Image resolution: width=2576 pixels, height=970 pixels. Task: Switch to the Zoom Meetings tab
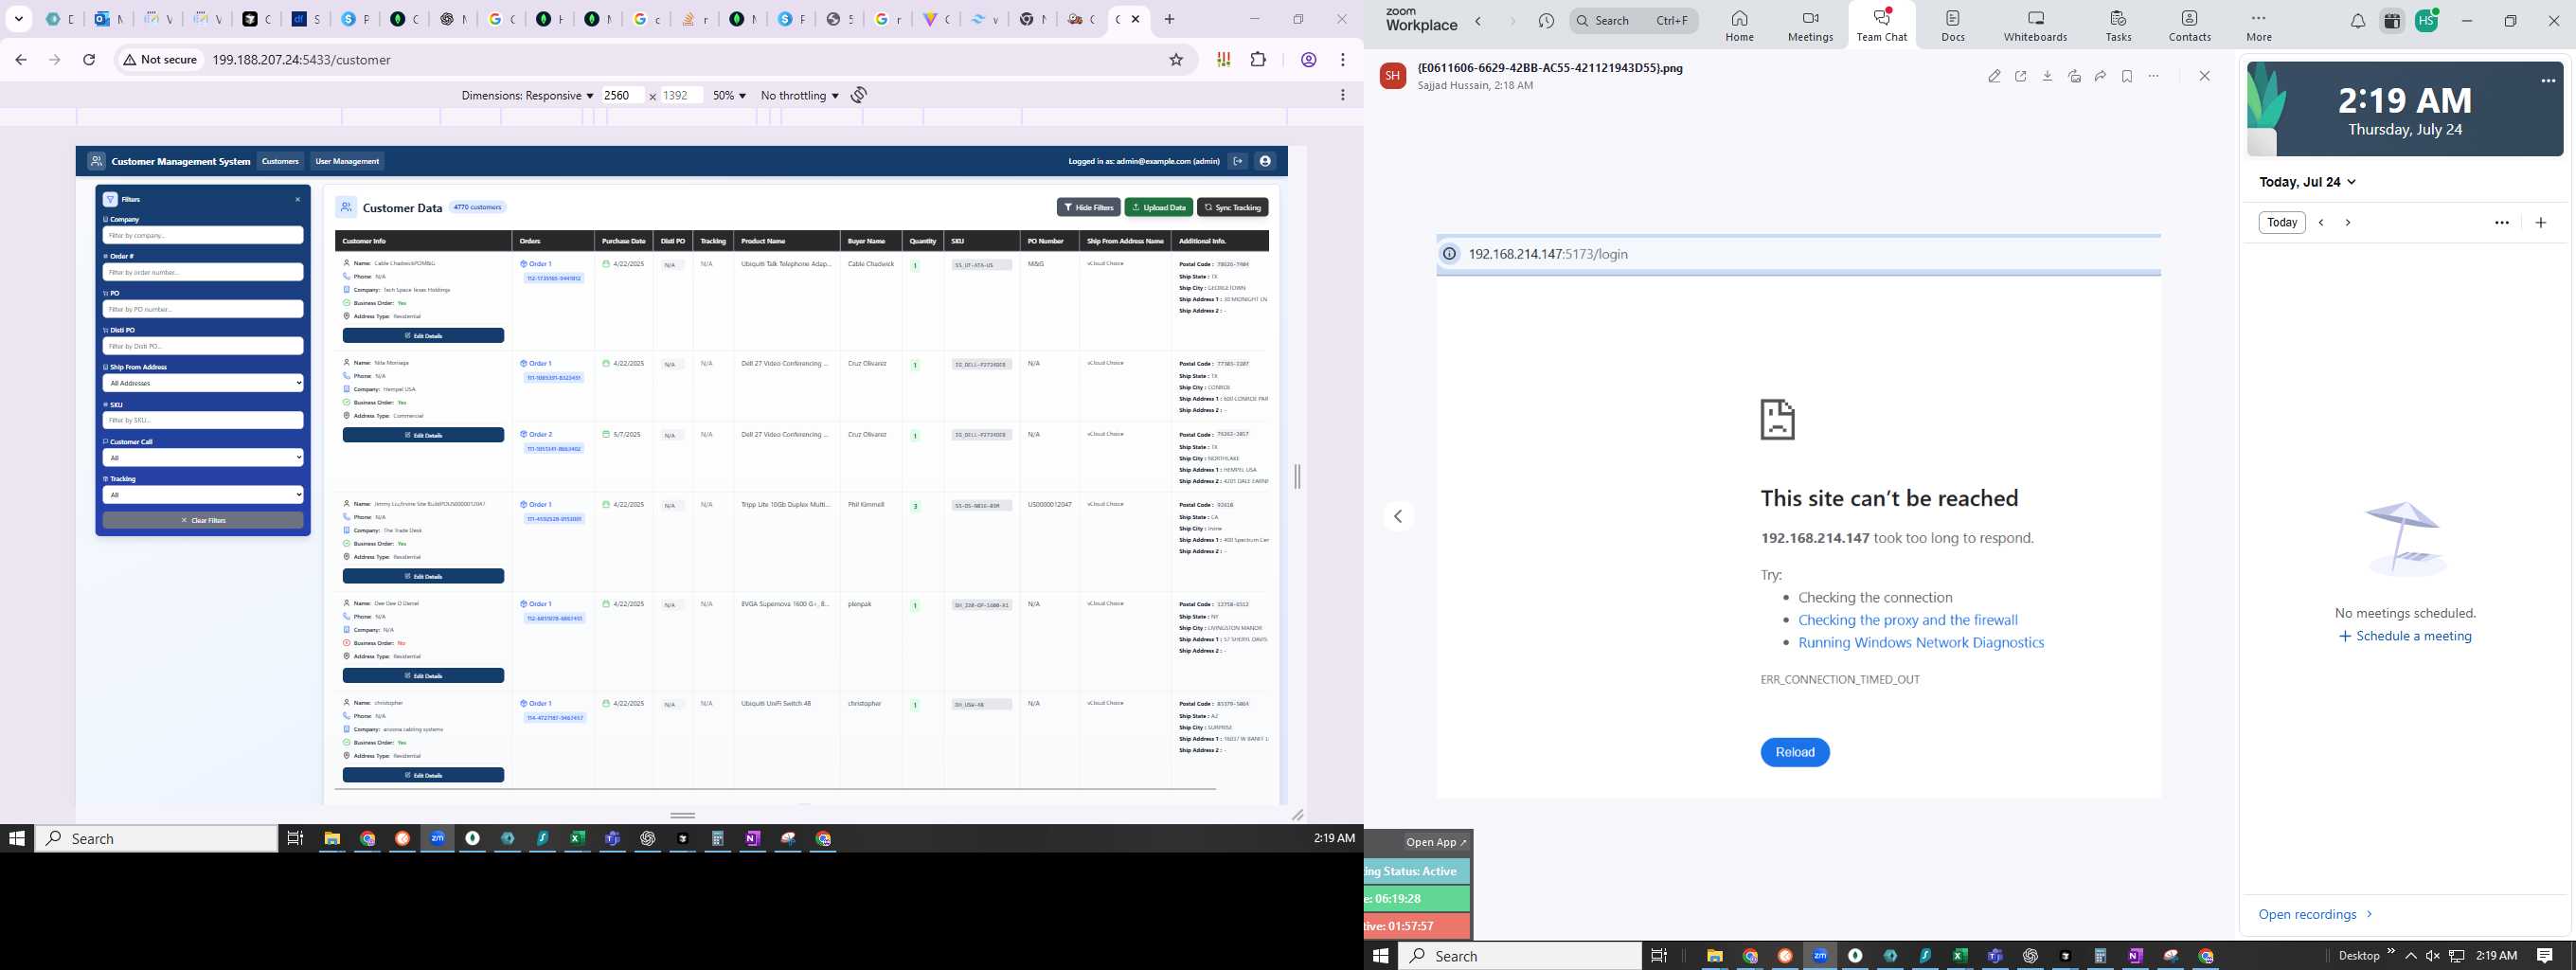point(1810,26)
